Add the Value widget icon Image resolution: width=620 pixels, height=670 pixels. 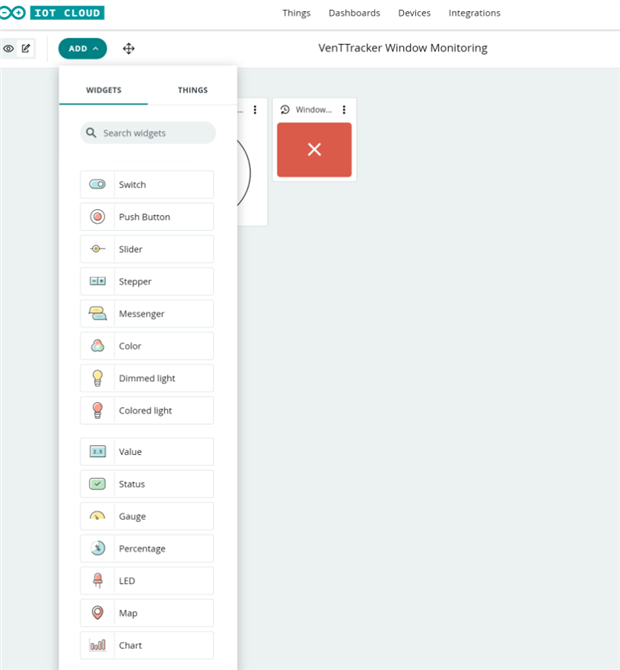pos(97,452)
